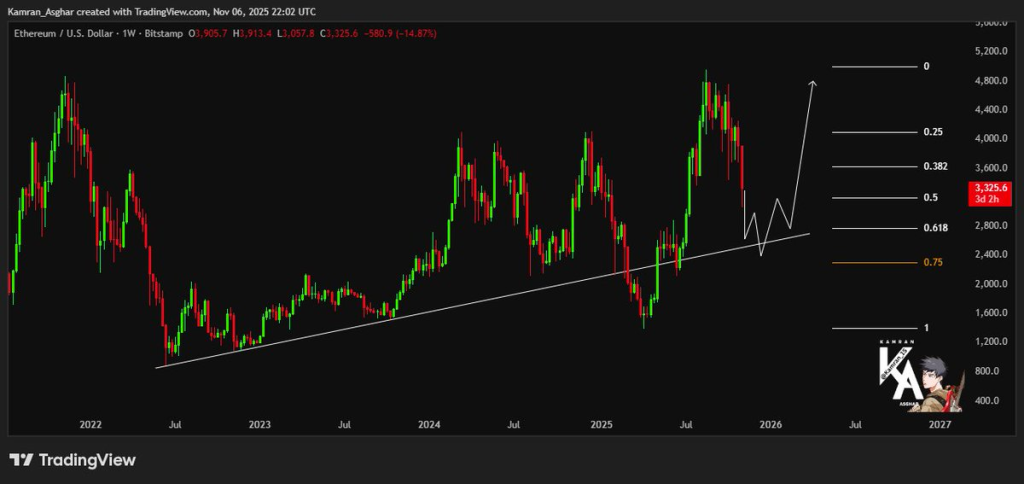Click the Kamran_Asghar author text in header
This screenshot has height=484, width=1024.
pos(40,9)
